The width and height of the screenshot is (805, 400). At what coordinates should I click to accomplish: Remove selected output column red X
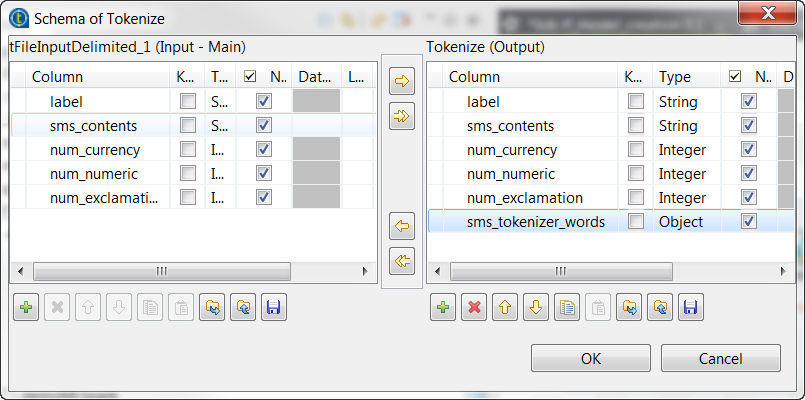pos(474,307)
